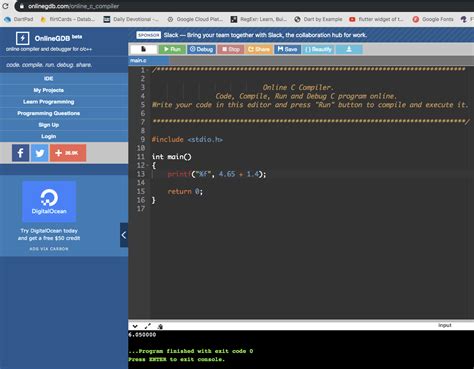Open the Try DigitalOcean today ad text
This screenshot has height=369, width=474.
(x=49, y=234)
